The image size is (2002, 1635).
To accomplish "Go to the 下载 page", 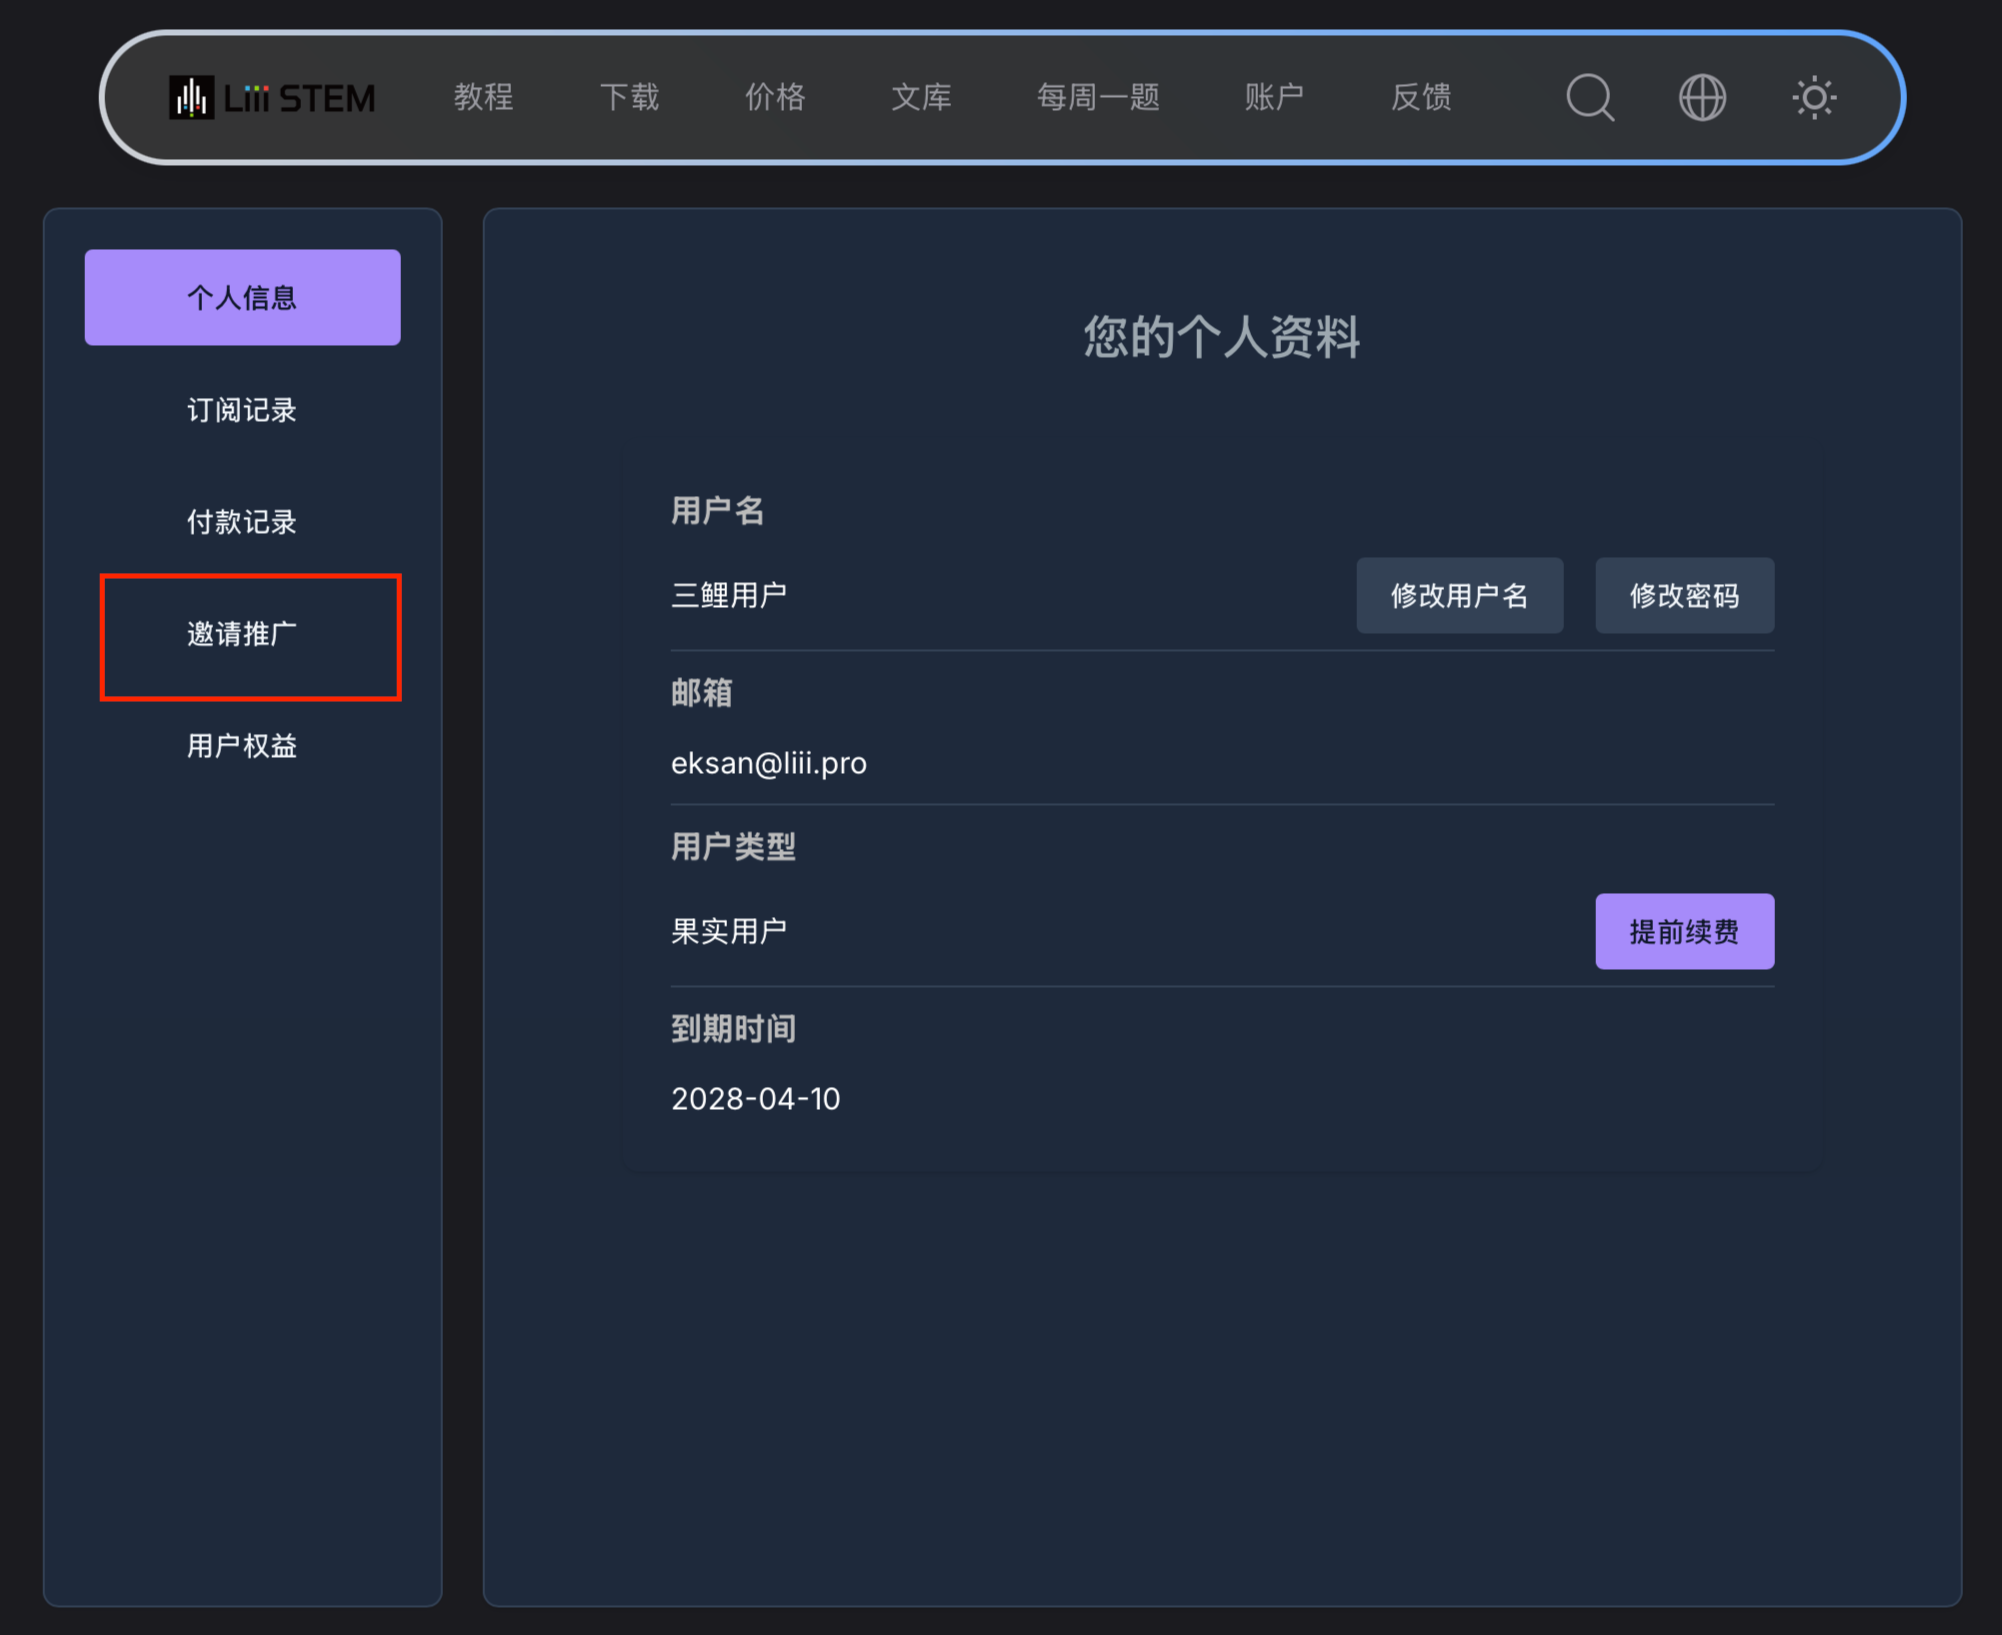I will click(x=629, y=97).
